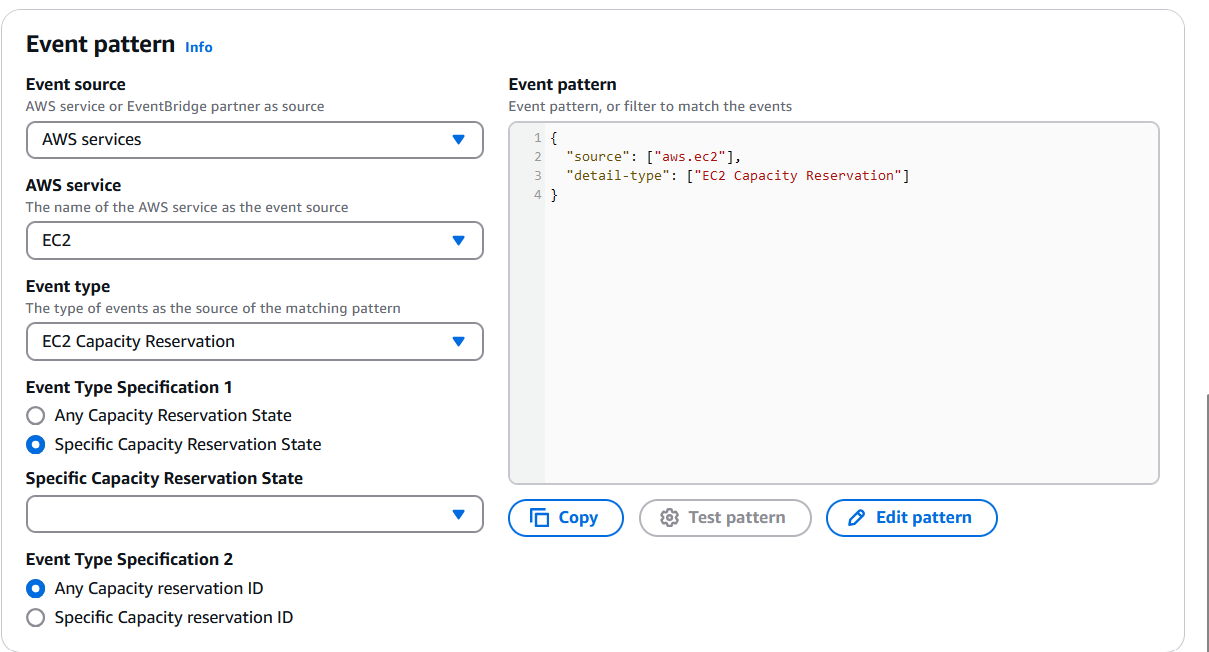Screen dimensions: 1209x652
Task: Click the pencil icon on Edit pattern
Action: coord(856,518)
